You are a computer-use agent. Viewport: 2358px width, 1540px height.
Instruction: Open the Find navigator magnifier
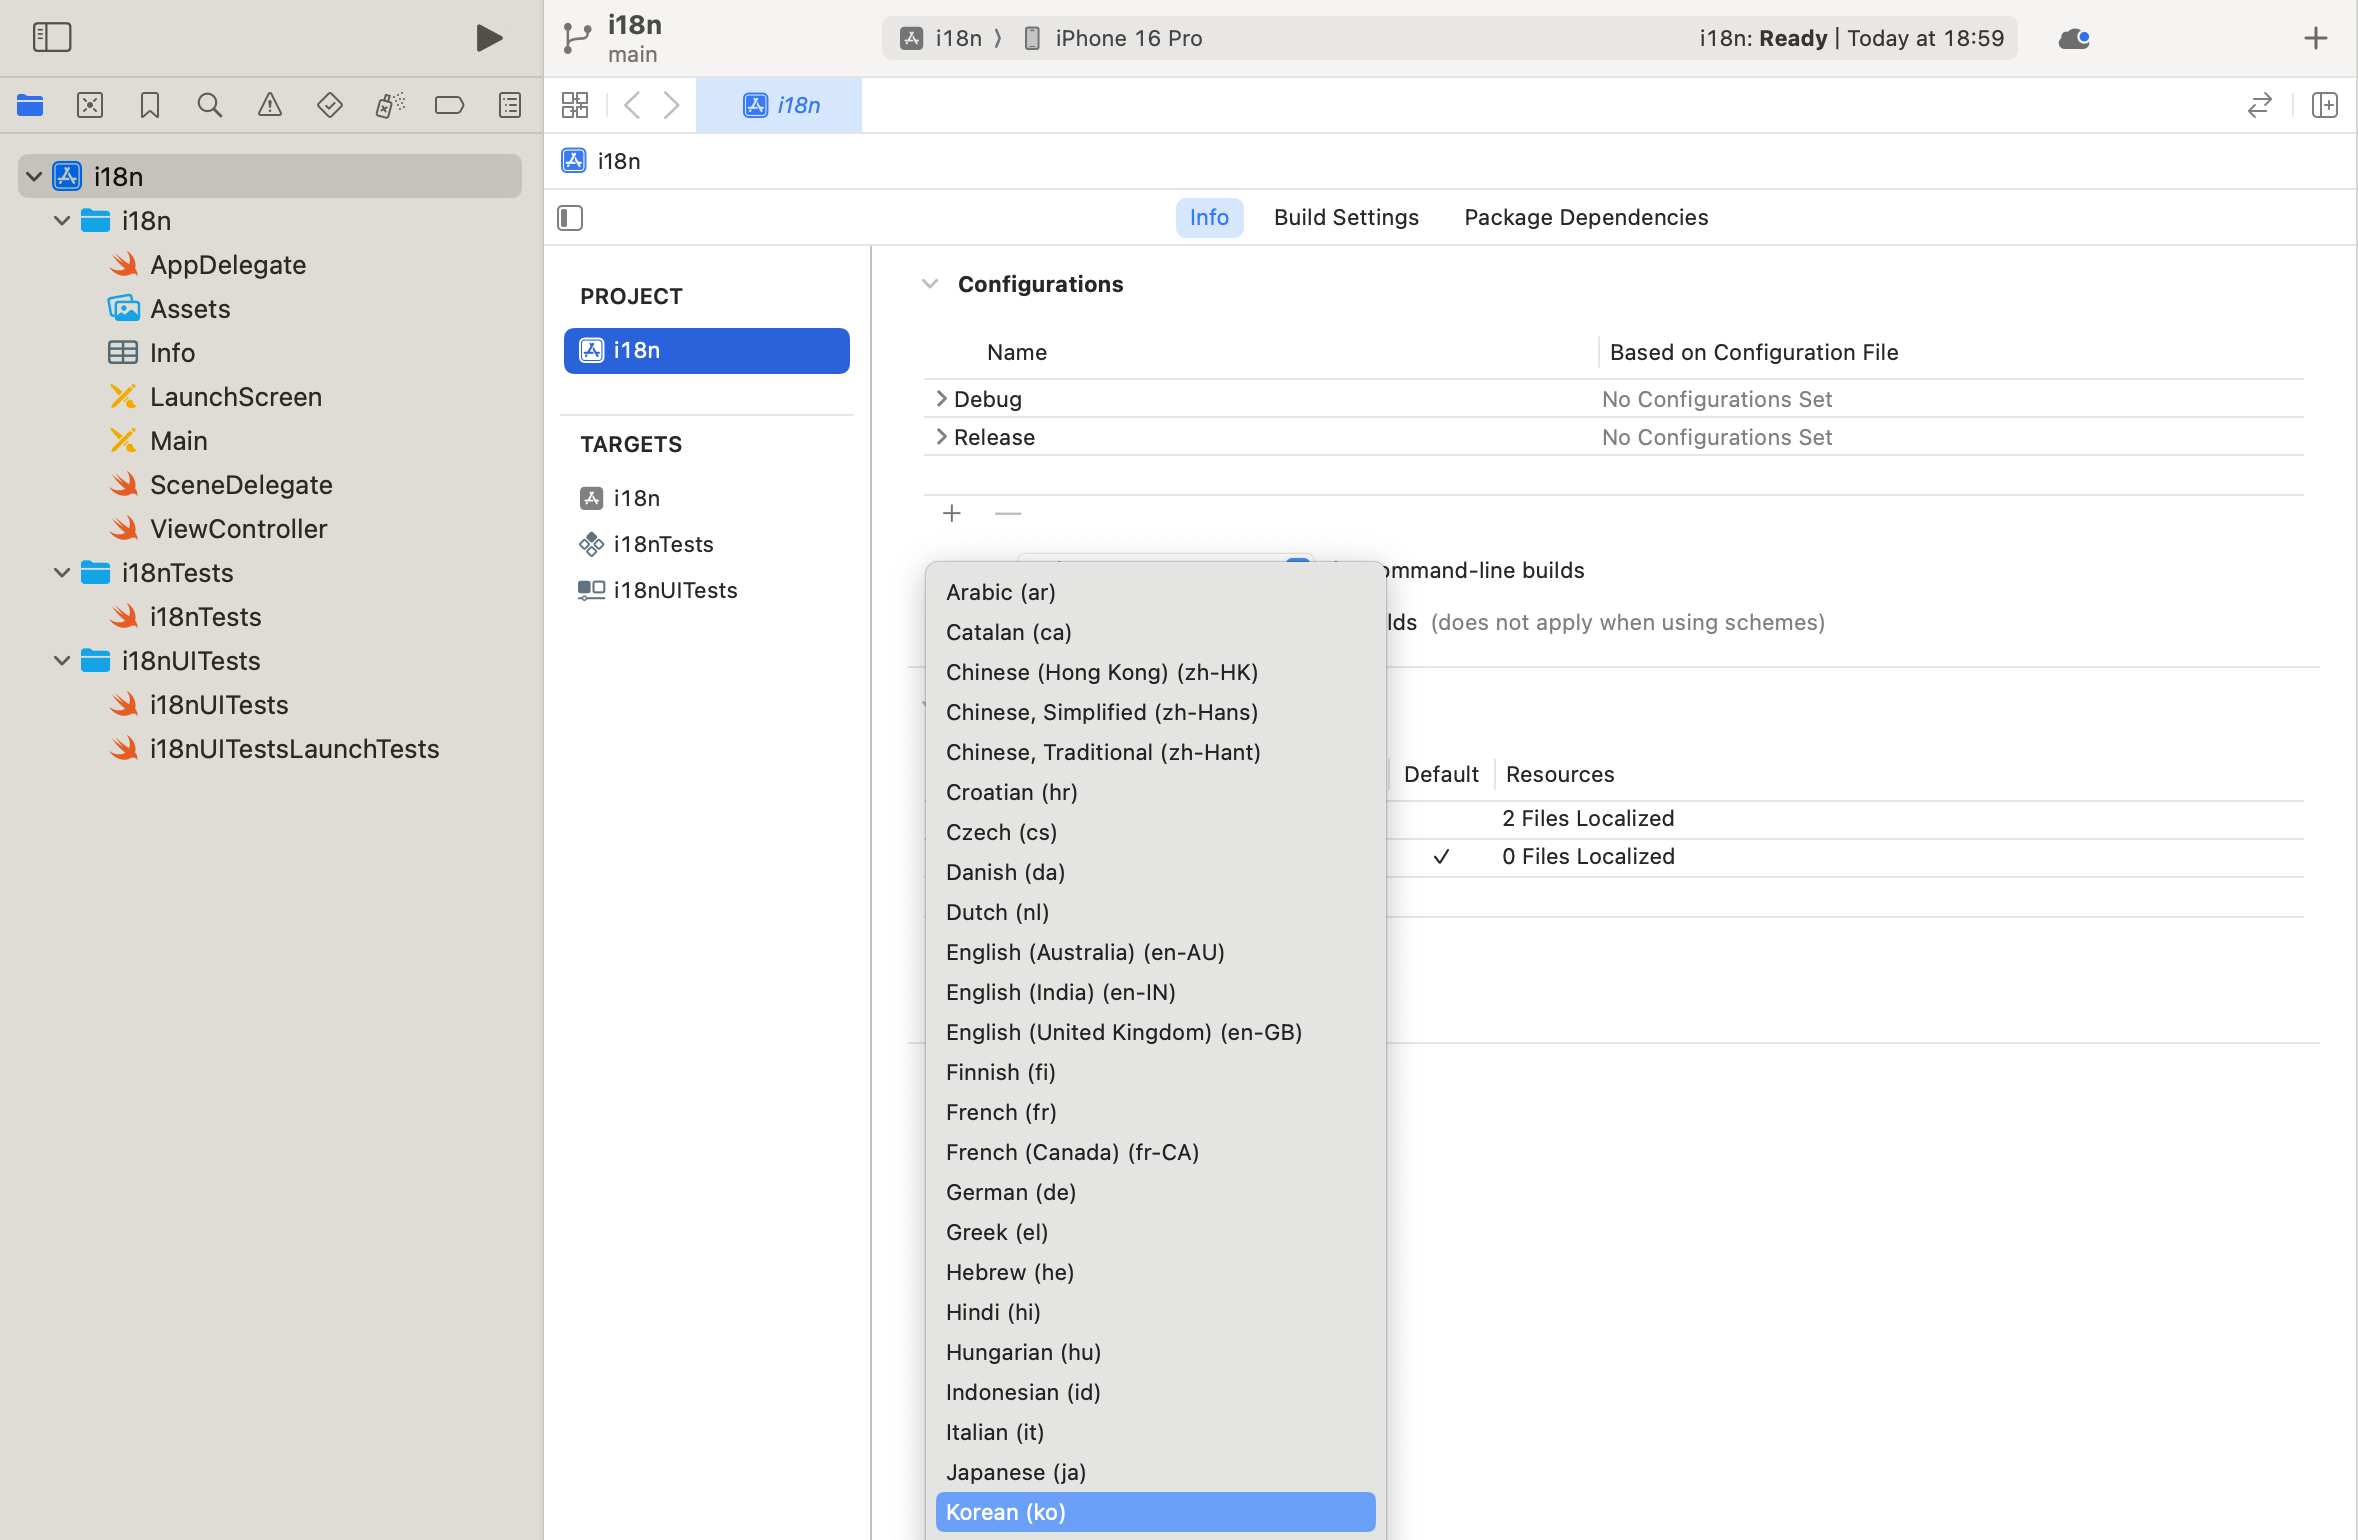tap(210, 105)
